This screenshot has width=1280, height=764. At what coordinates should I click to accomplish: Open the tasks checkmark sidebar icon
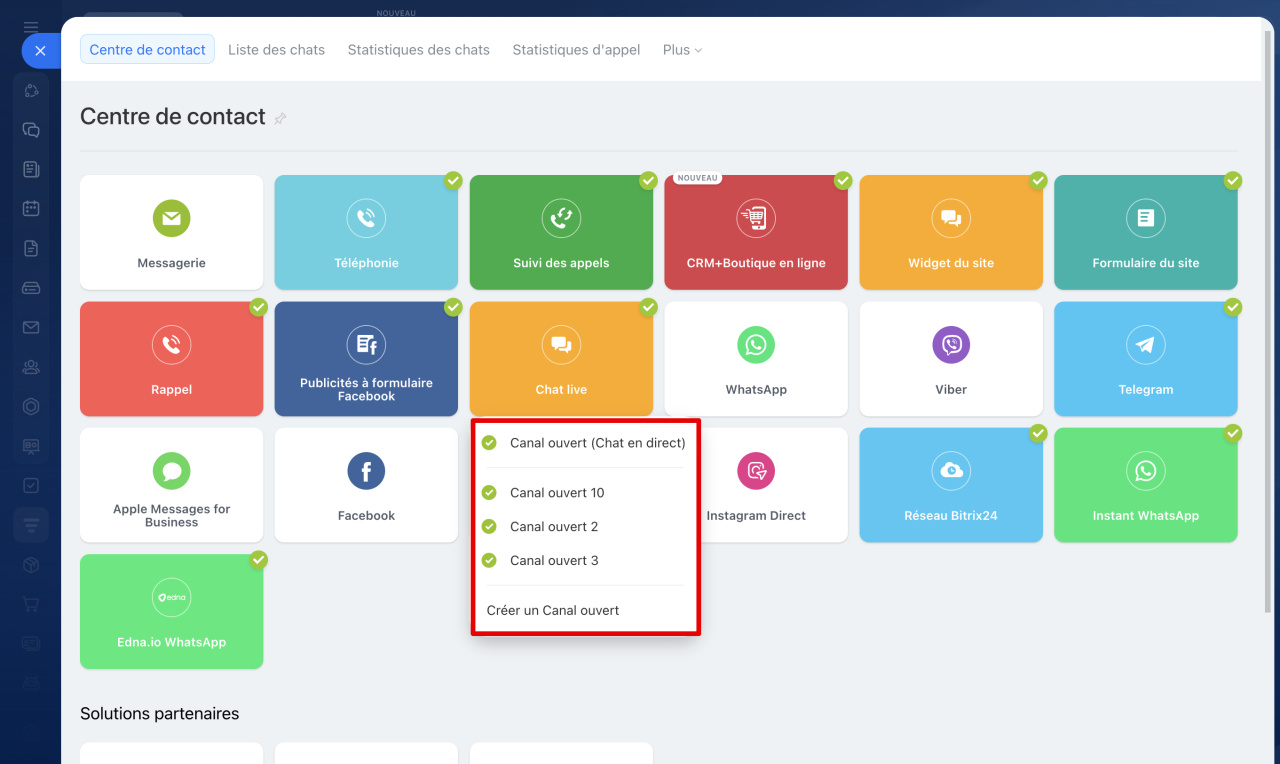(31, 485)
